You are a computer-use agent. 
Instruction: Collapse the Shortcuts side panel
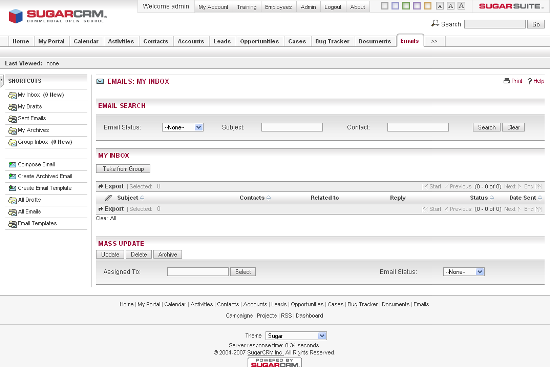(2, 81)
